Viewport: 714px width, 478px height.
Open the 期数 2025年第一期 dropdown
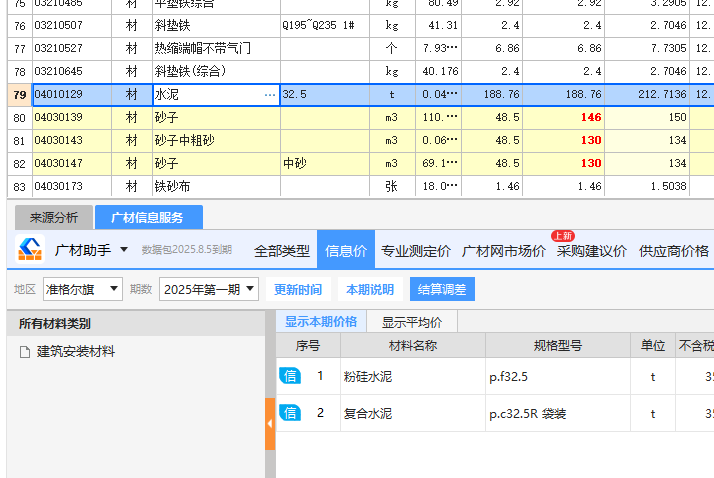pos(209,289)
